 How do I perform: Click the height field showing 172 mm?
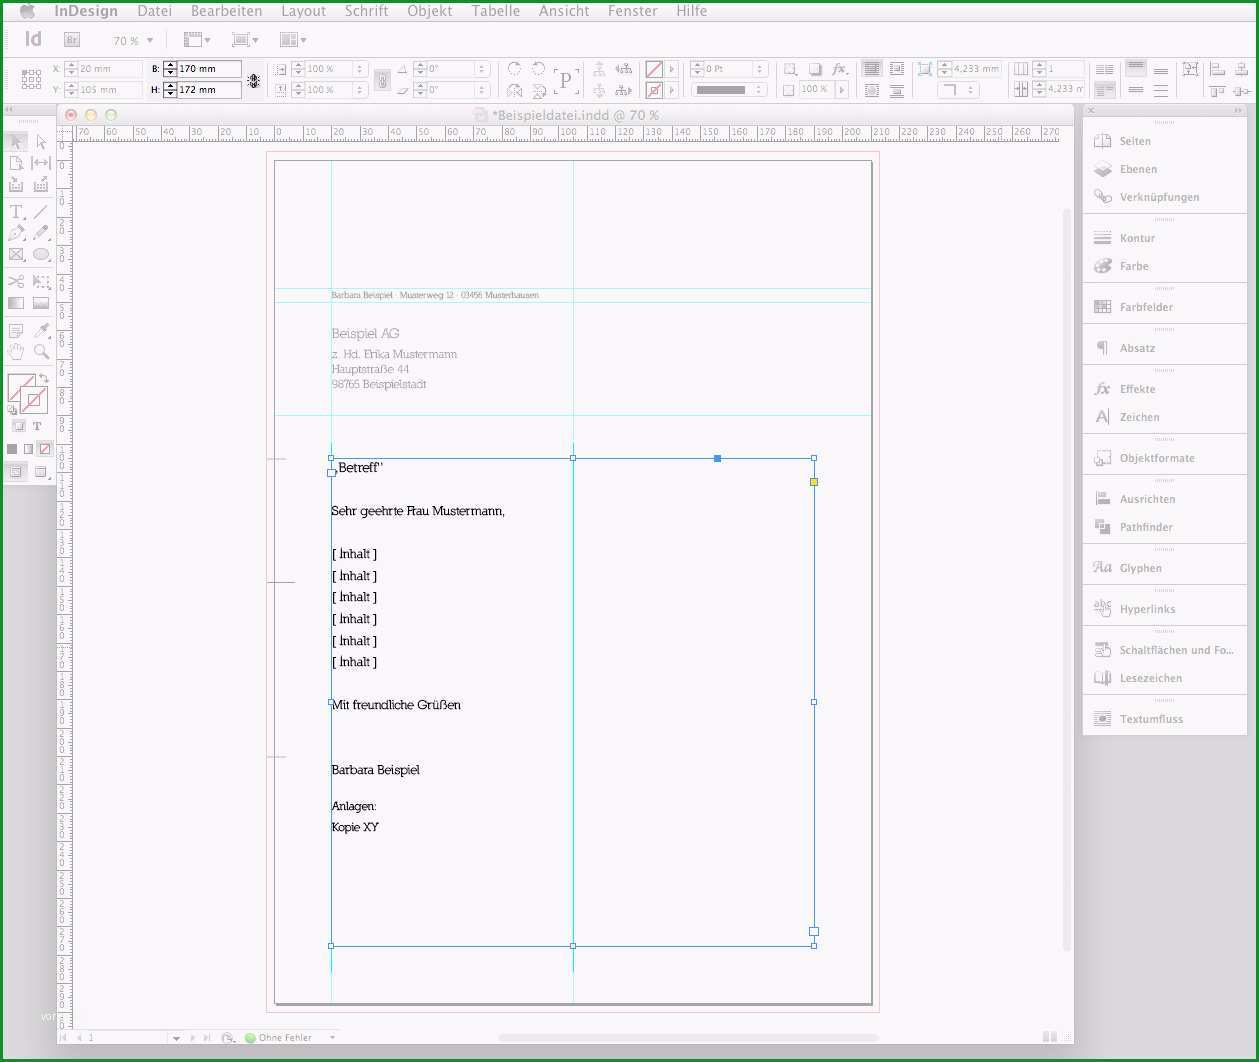(x=210, y=90)
